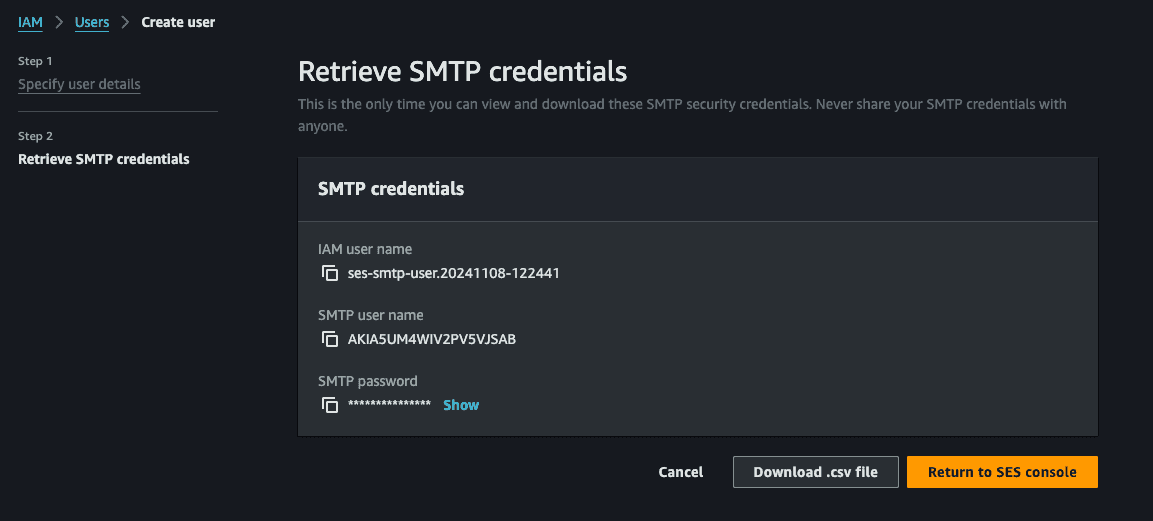Show the masked SMTP password
The image size is (1153, 521).
[x=461, y=405]
